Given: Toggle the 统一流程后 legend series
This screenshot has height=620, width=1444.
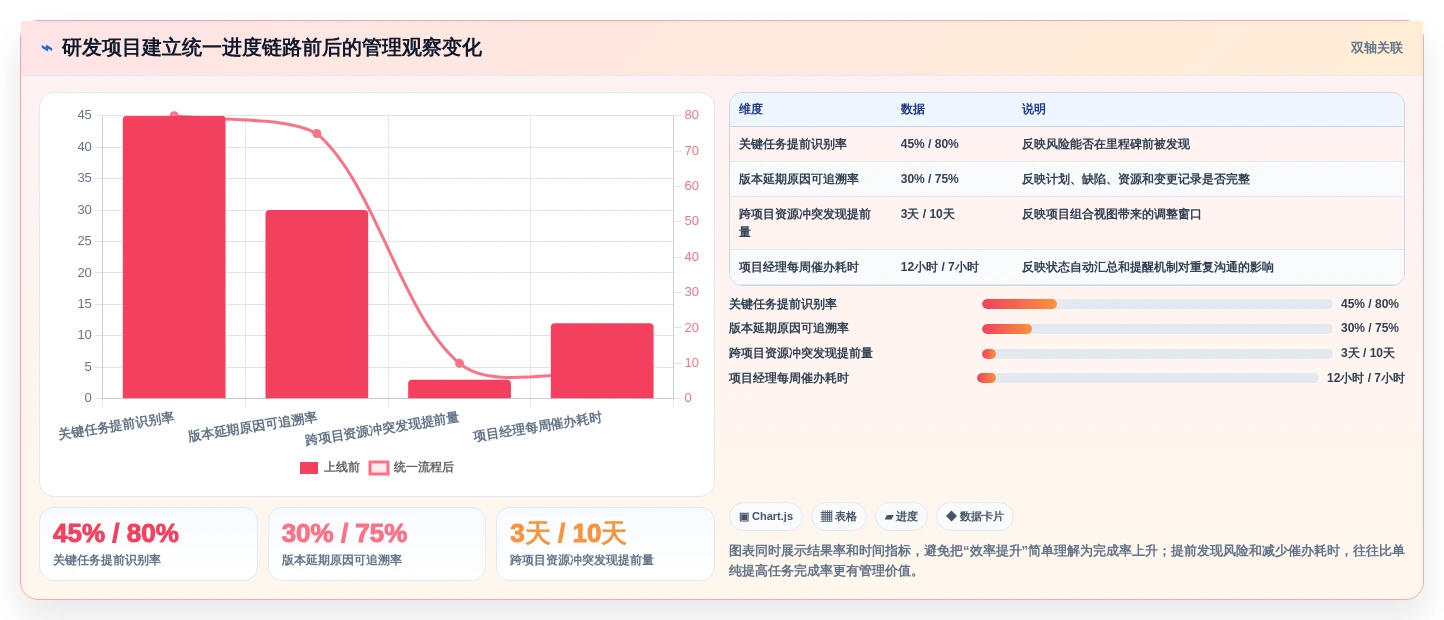Looking at the screenshot, I should point(411,467).
